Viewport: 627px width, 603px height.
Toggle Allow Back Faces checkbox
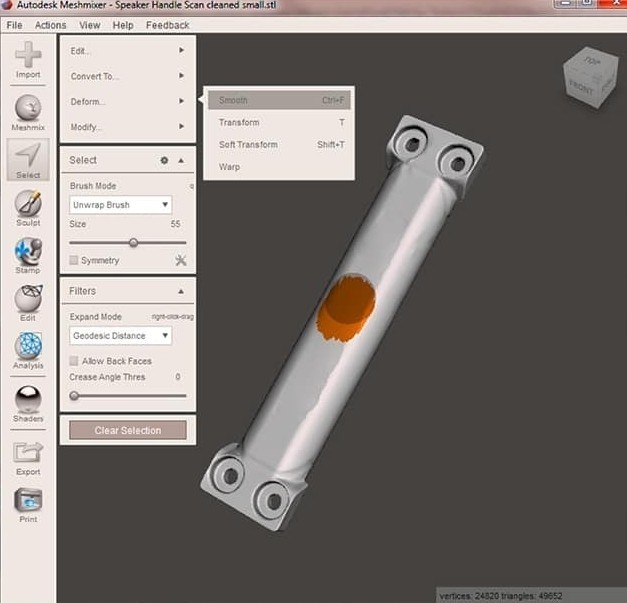[x=75, y=361]
